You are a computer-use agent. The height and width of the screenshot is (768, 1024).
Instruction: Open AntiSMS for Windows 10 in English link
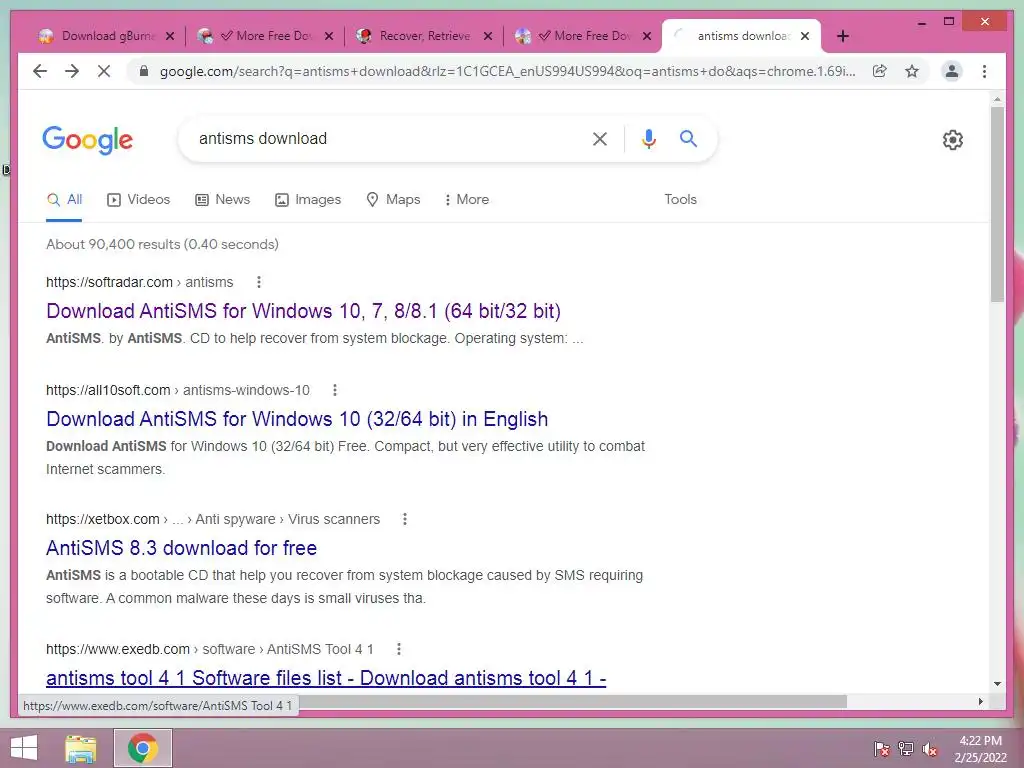click(297, 419)
